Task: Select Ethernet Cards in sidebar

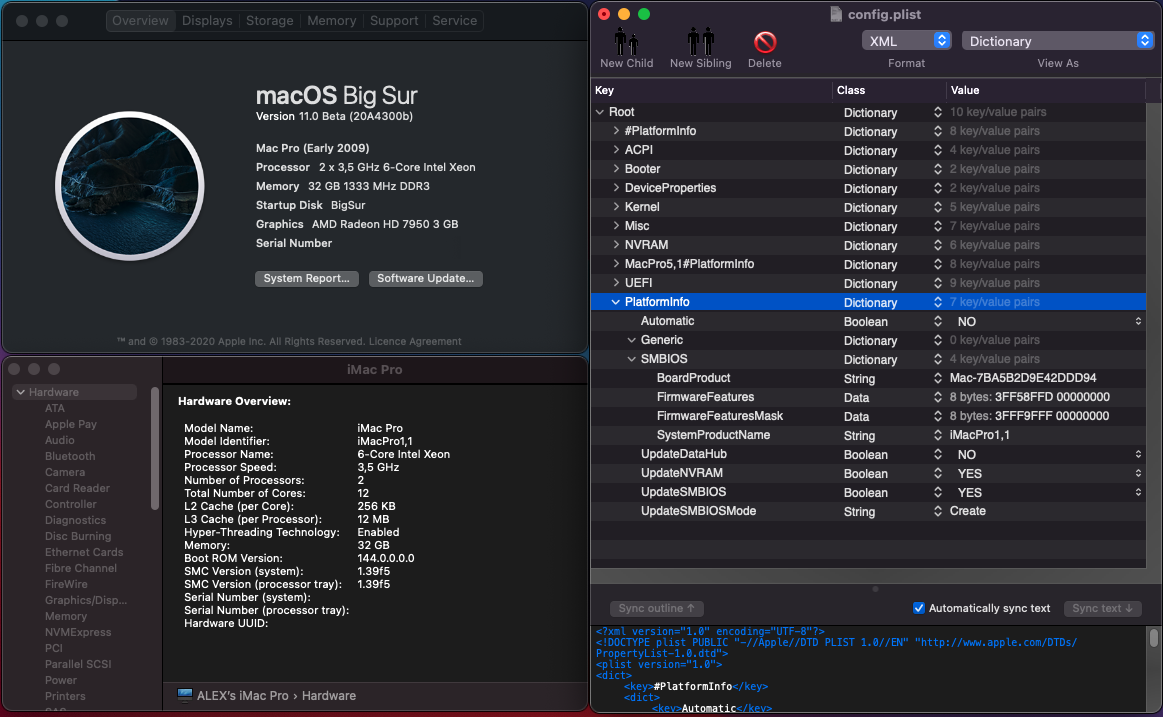Action: [84, 552]
